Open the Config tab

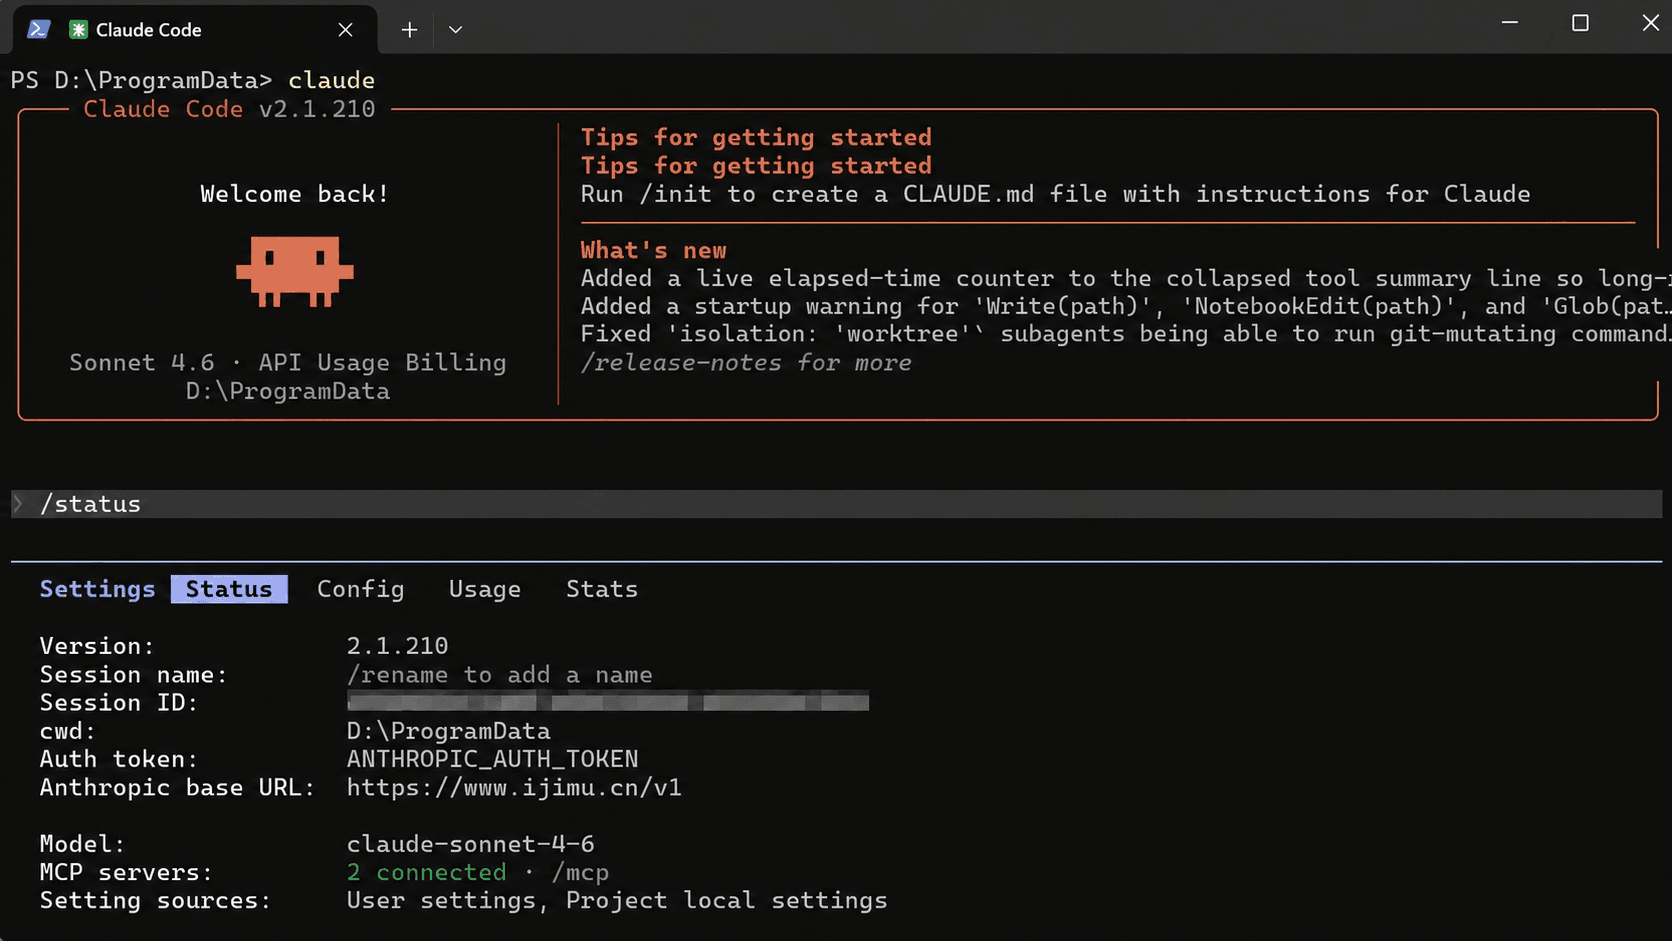point(361,589)
